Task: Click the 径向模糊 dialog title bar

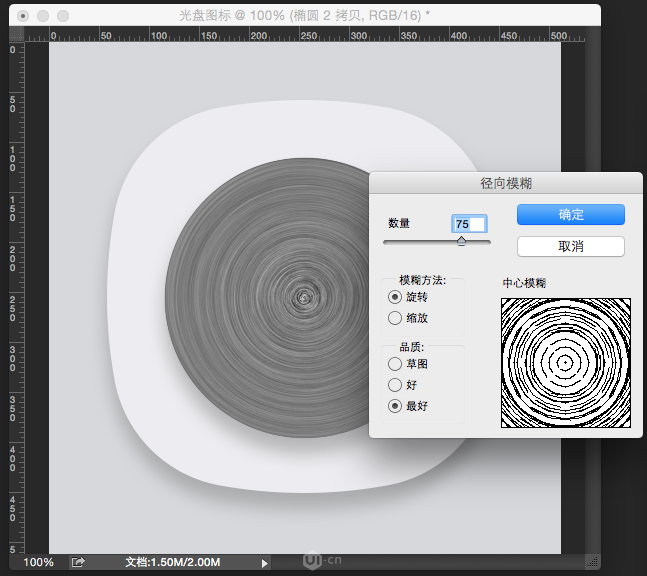Action: pos(505,183)
